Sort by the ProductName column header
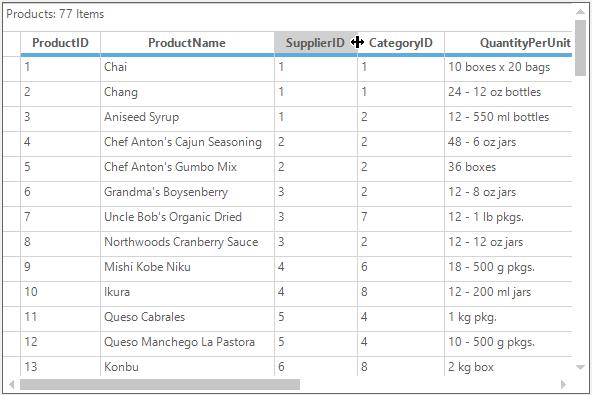Screen dimensions: 592x395 pyautogui.click(x=187, y=43)
